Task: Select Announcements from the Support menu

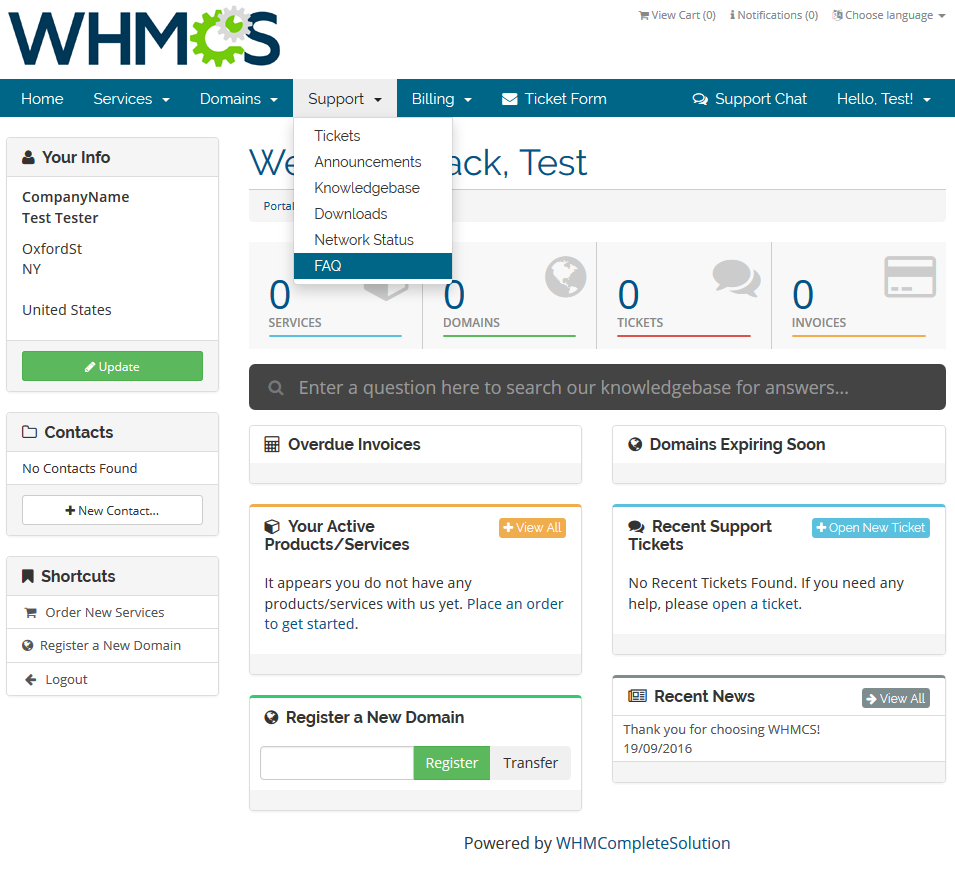Action: tap(373, 162)
